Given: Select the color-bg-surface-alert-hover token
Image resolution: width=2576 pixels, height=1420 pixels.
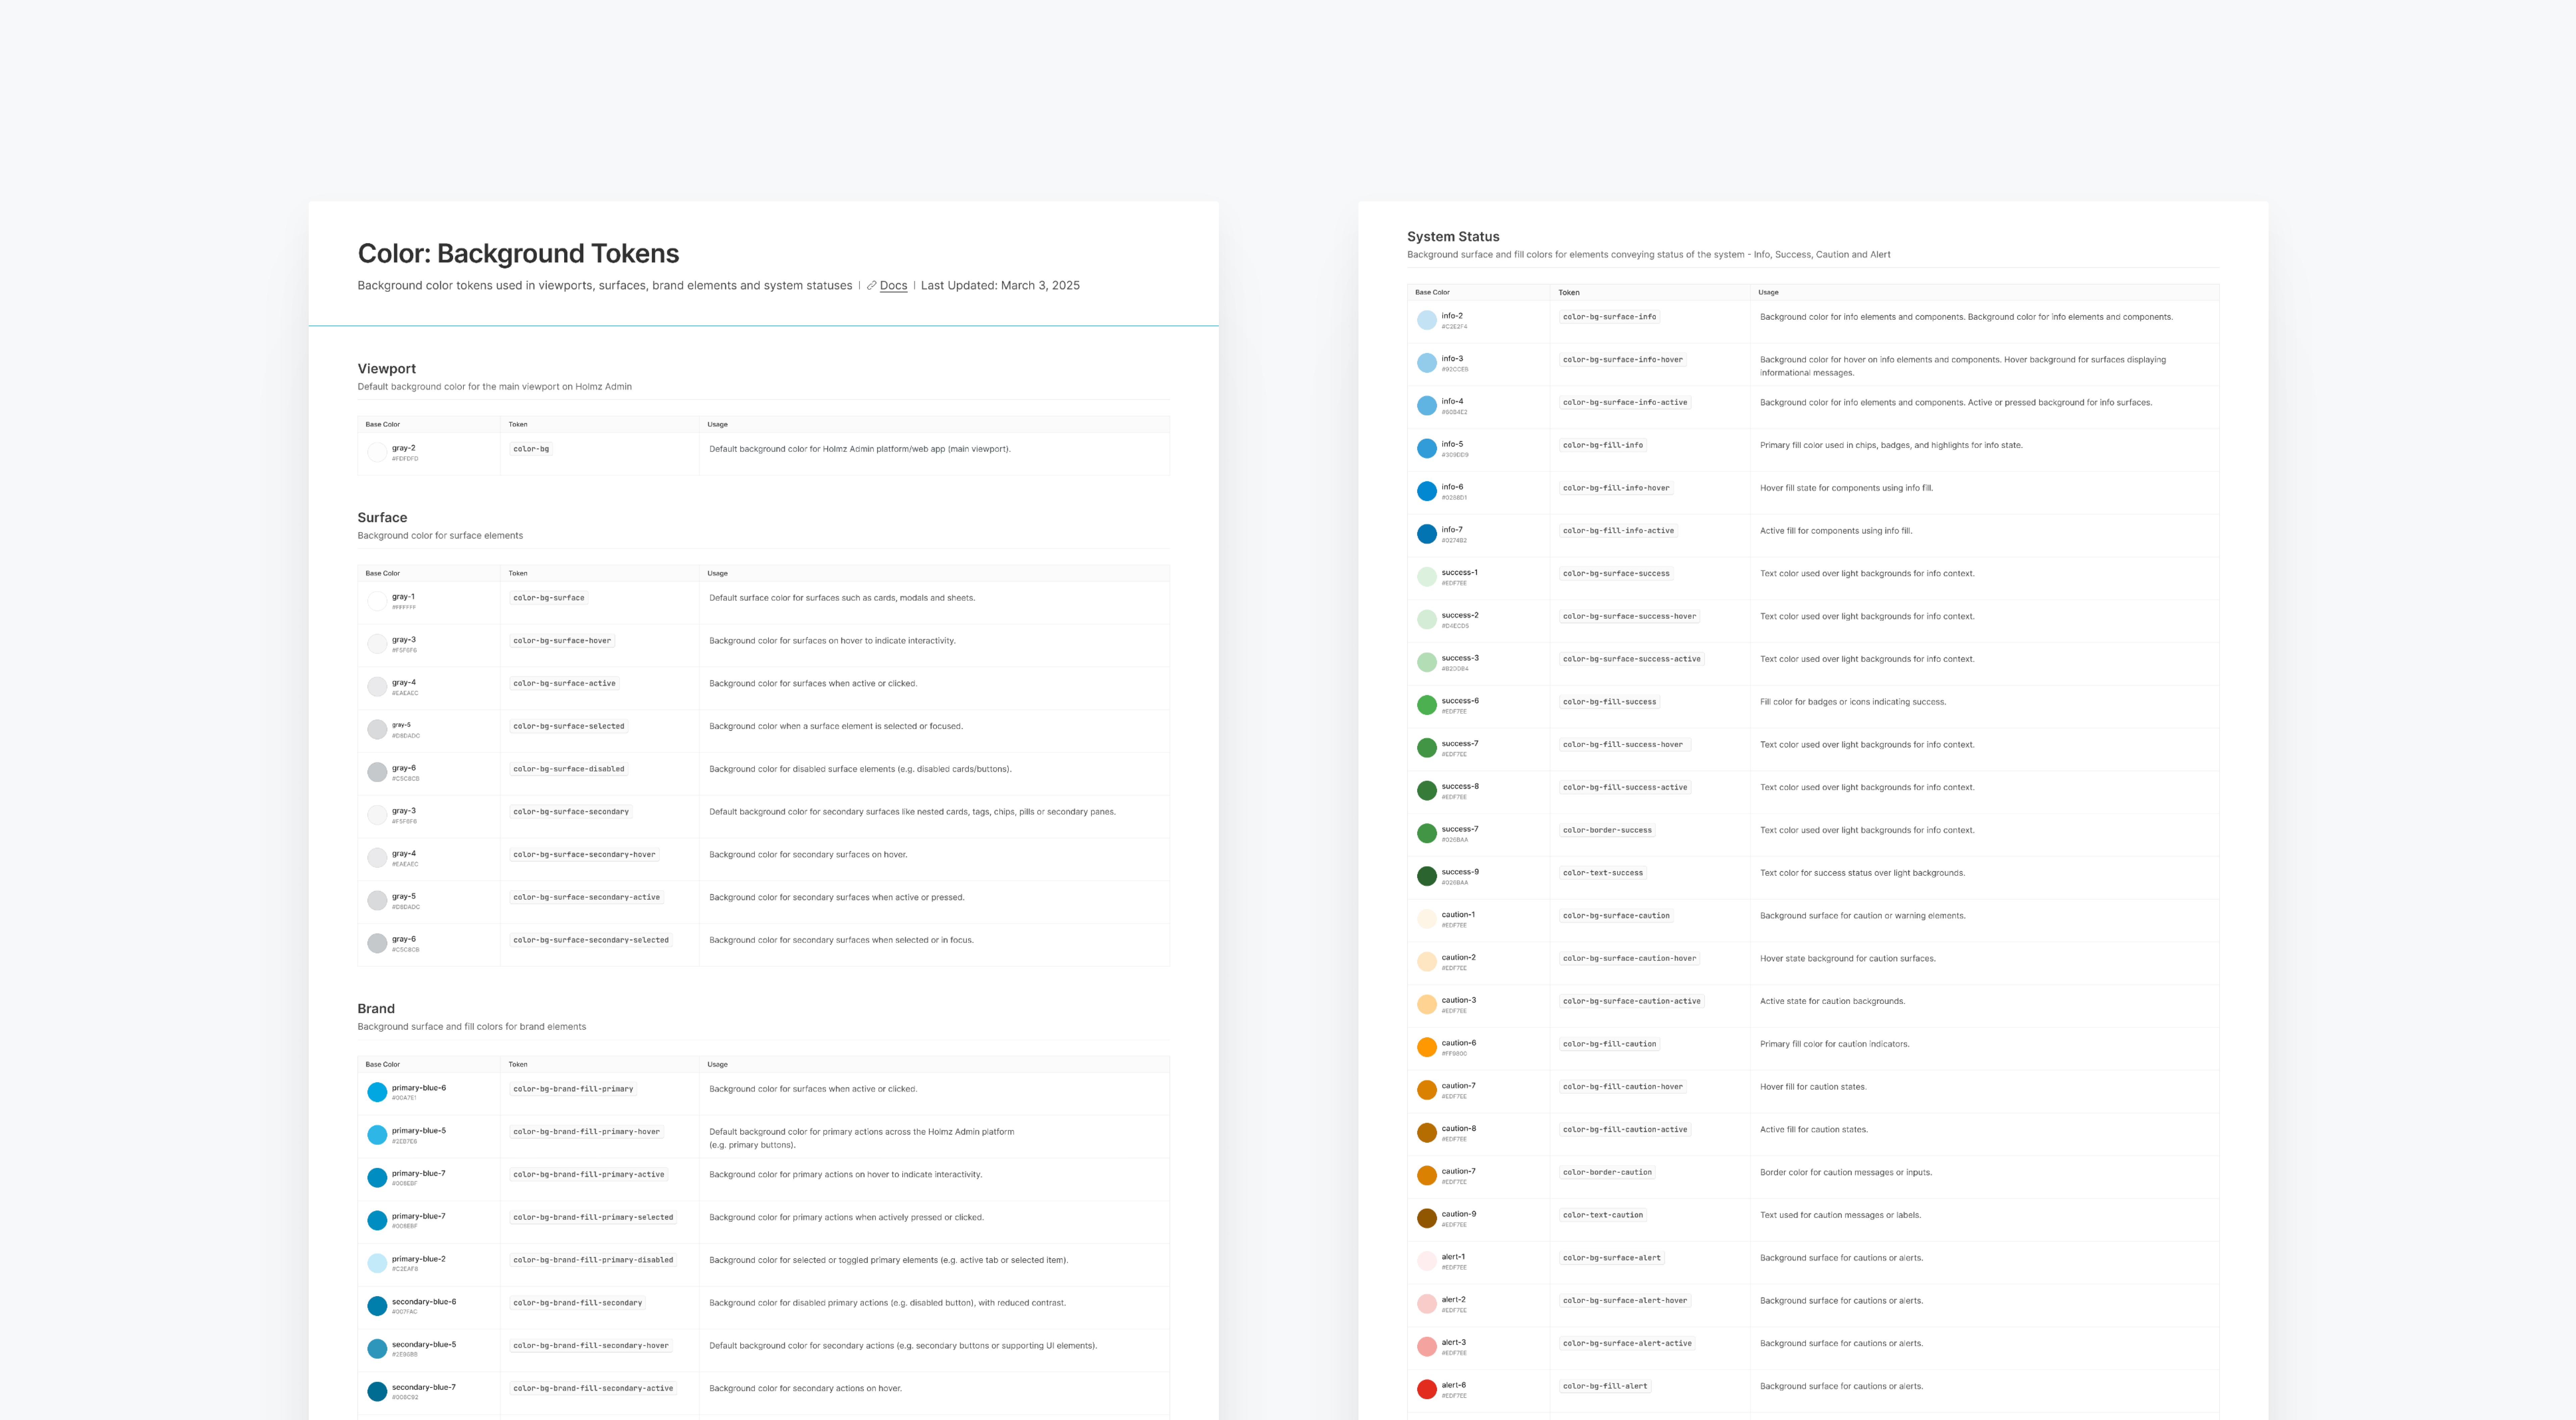Looking at the screenshot, I should tap(1625, 1301).
